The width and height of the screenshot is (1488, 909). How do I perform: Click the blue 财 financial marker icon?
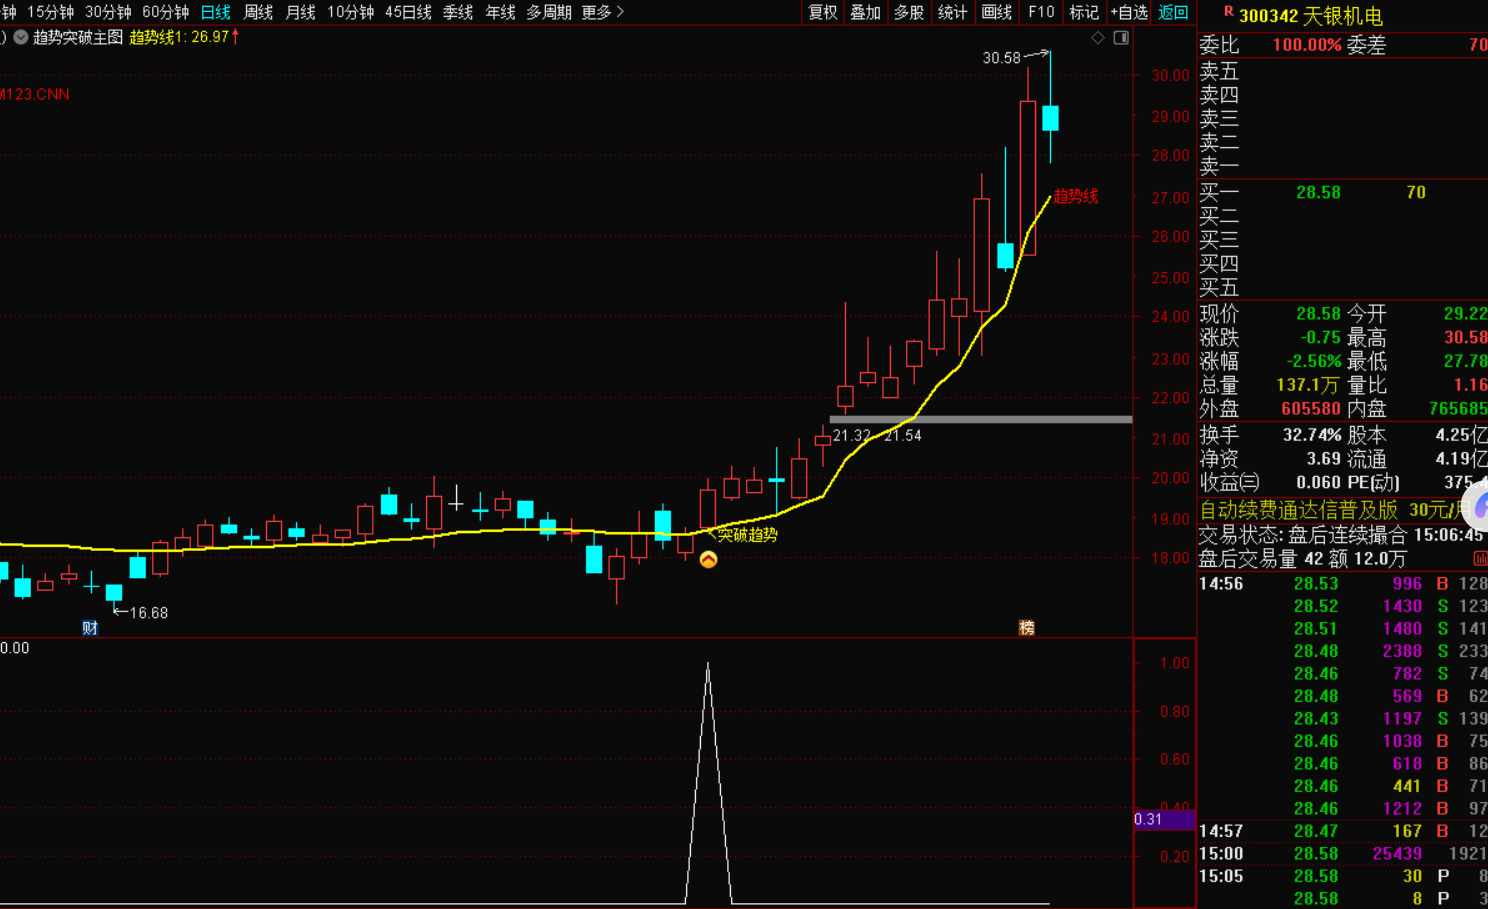point(90,628)
